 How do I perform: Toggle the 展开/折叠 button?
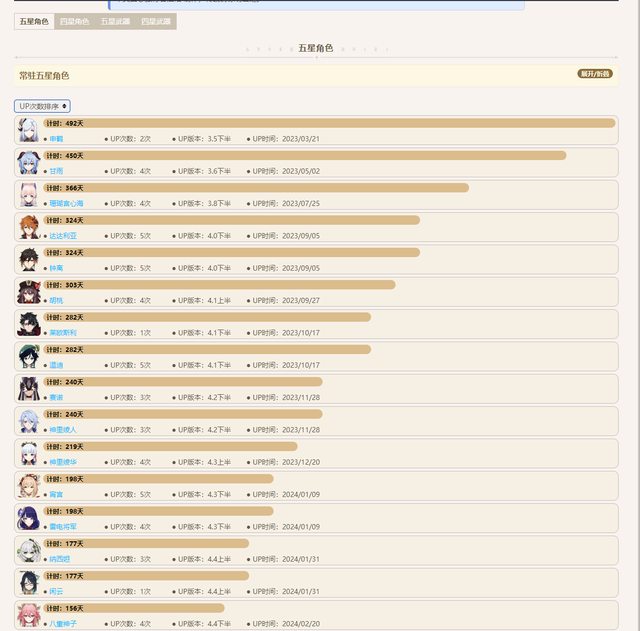pos(594,74)
